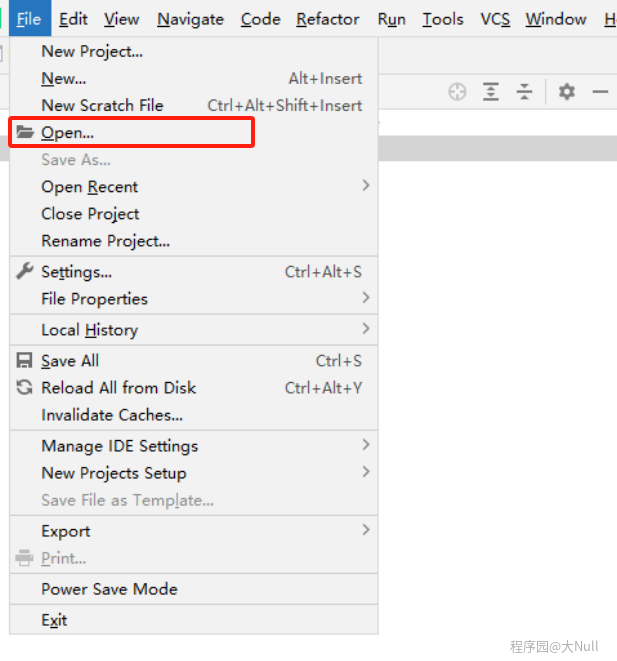Toggle Power Save Mode

109,589
